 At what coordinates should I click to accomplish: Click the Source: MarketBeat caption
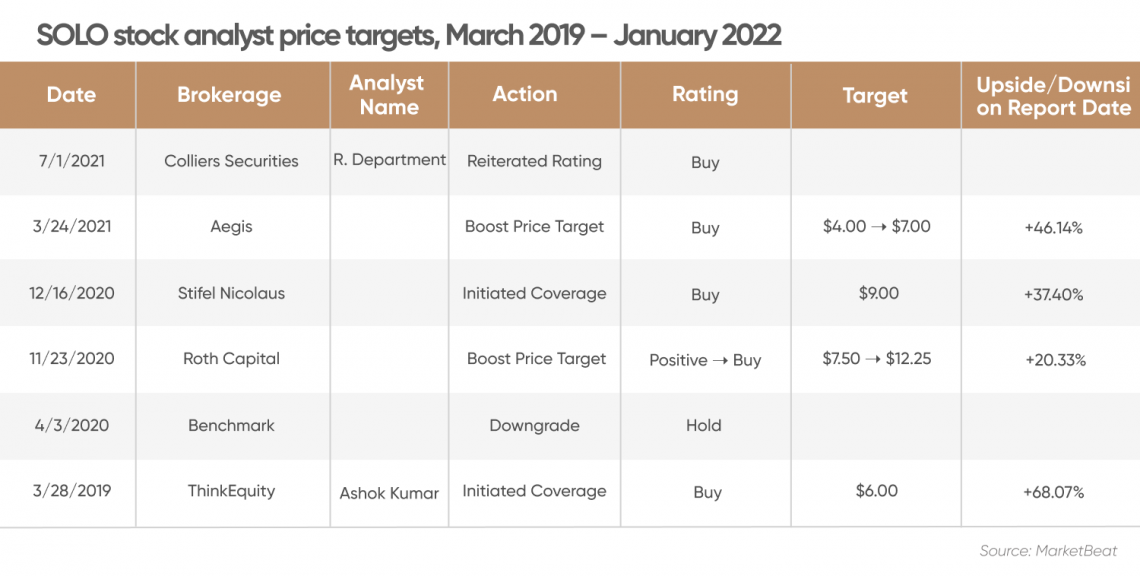click(x=1048, y=551)
